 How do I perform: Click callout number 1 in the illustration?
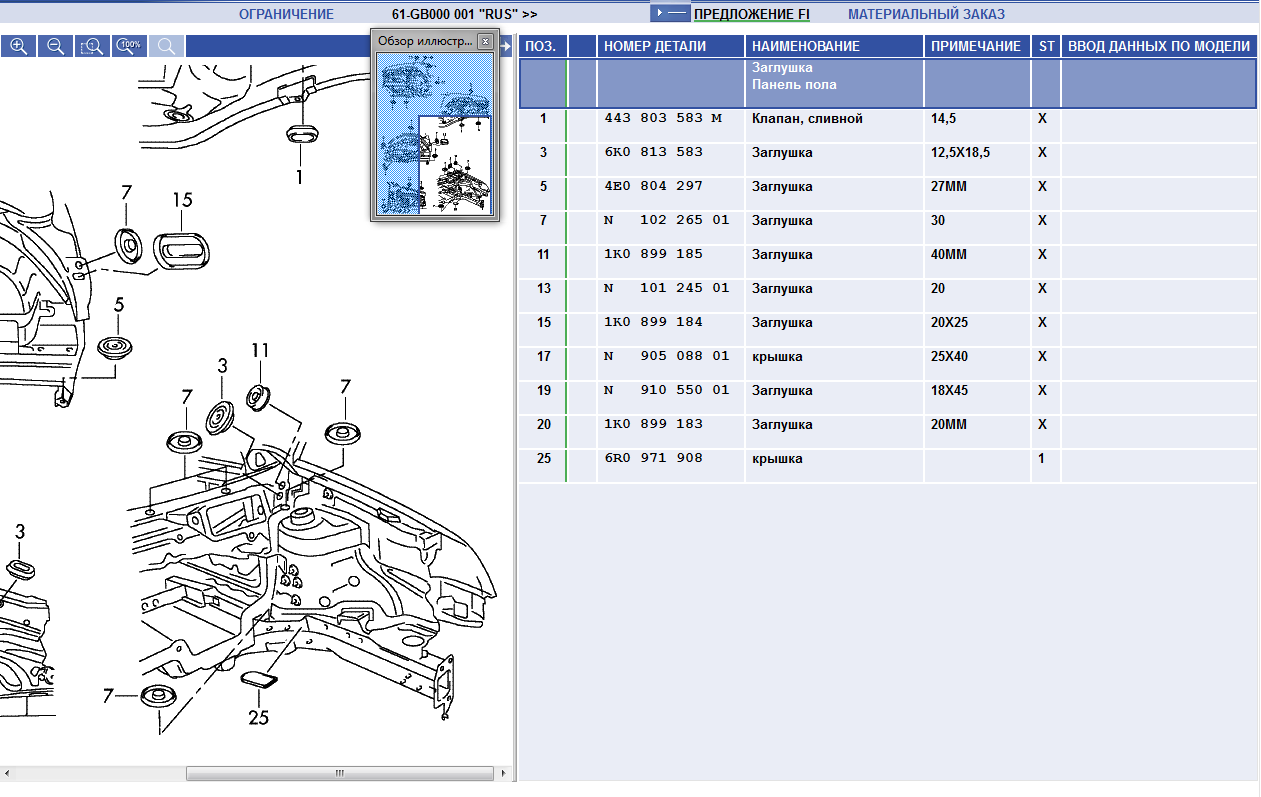pos(298,179)
